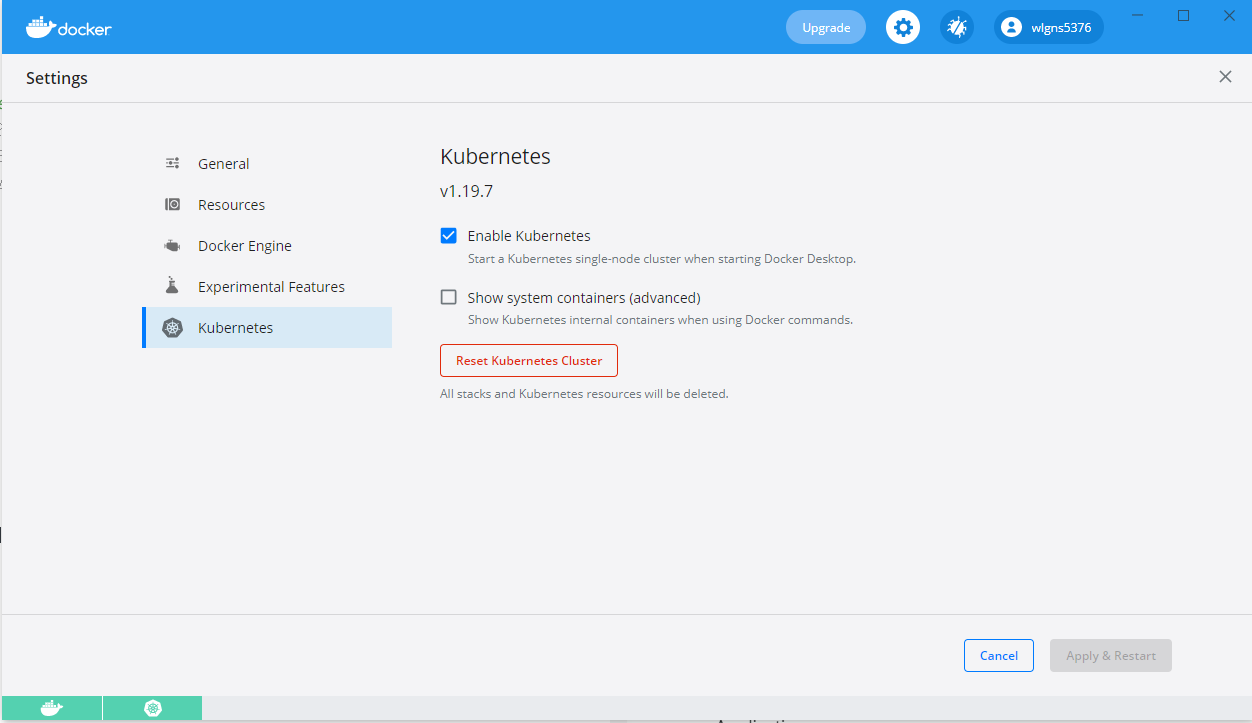Close the Settings panel with the X

tap(1225, 77)
